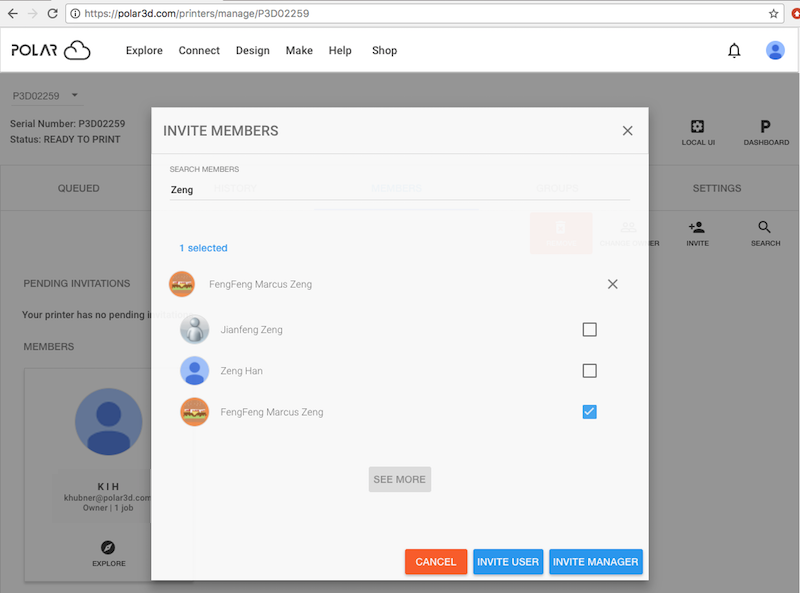Open the notifications bell
The image size is (800, 593).
(734, 51)
